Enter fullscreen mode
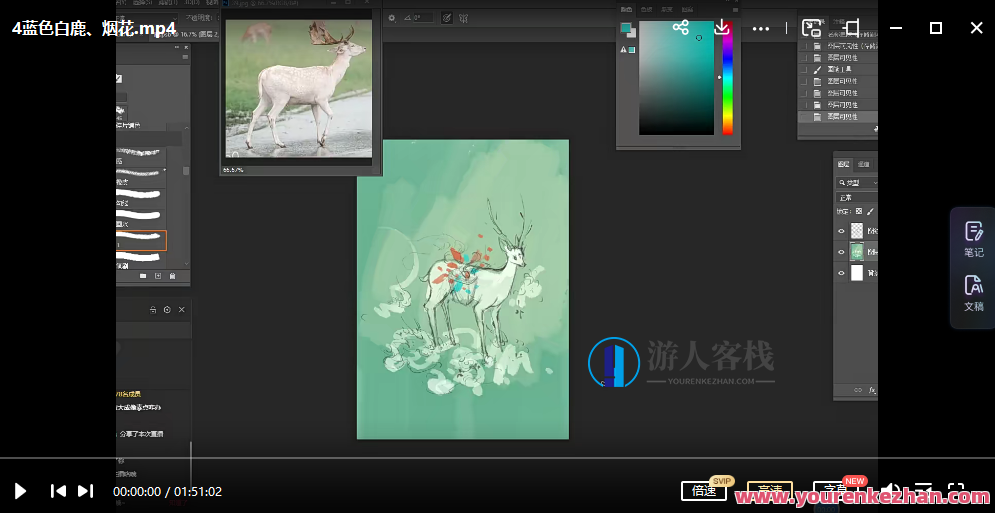This screenshot has width=995, height=513. click(x=956, y=491)
